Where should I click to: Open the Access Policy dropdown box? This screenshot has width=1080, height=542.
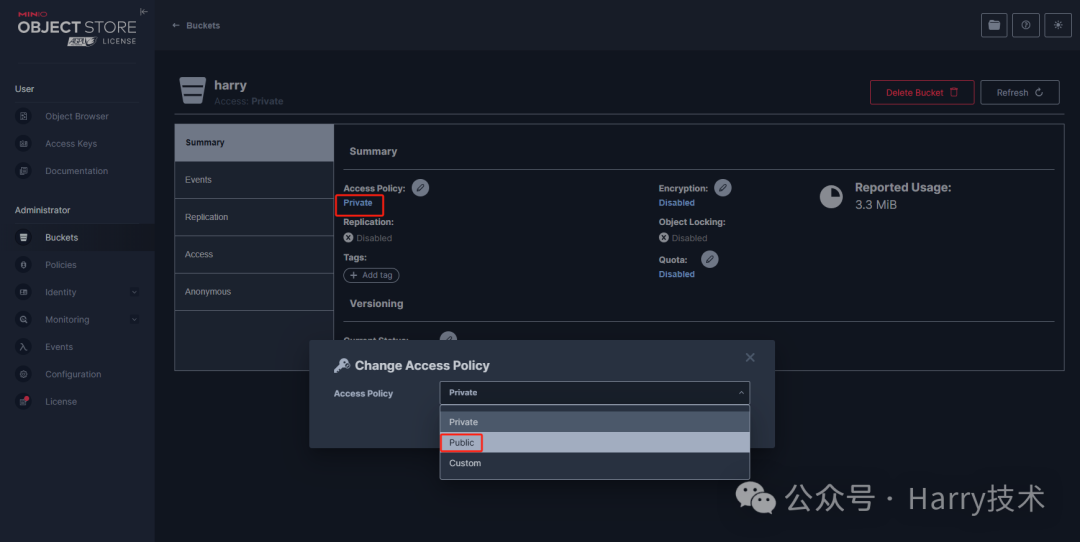(x=594, y=393)
